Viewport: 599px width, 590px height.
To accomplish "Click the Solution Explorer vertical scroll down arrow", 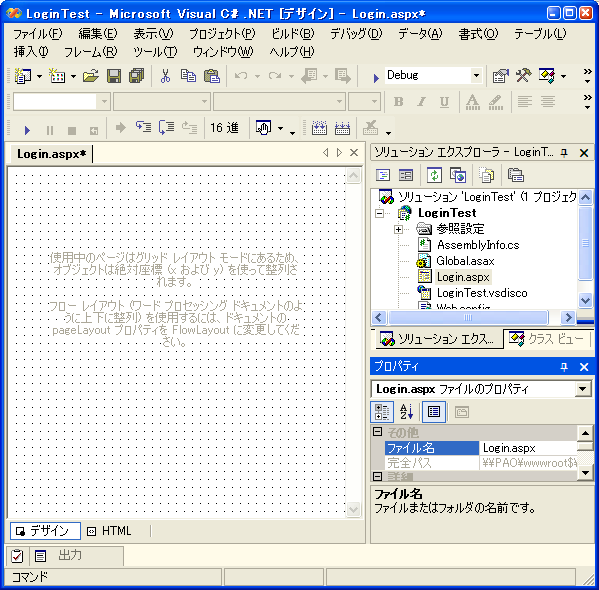I will click(x=585, y=300).
